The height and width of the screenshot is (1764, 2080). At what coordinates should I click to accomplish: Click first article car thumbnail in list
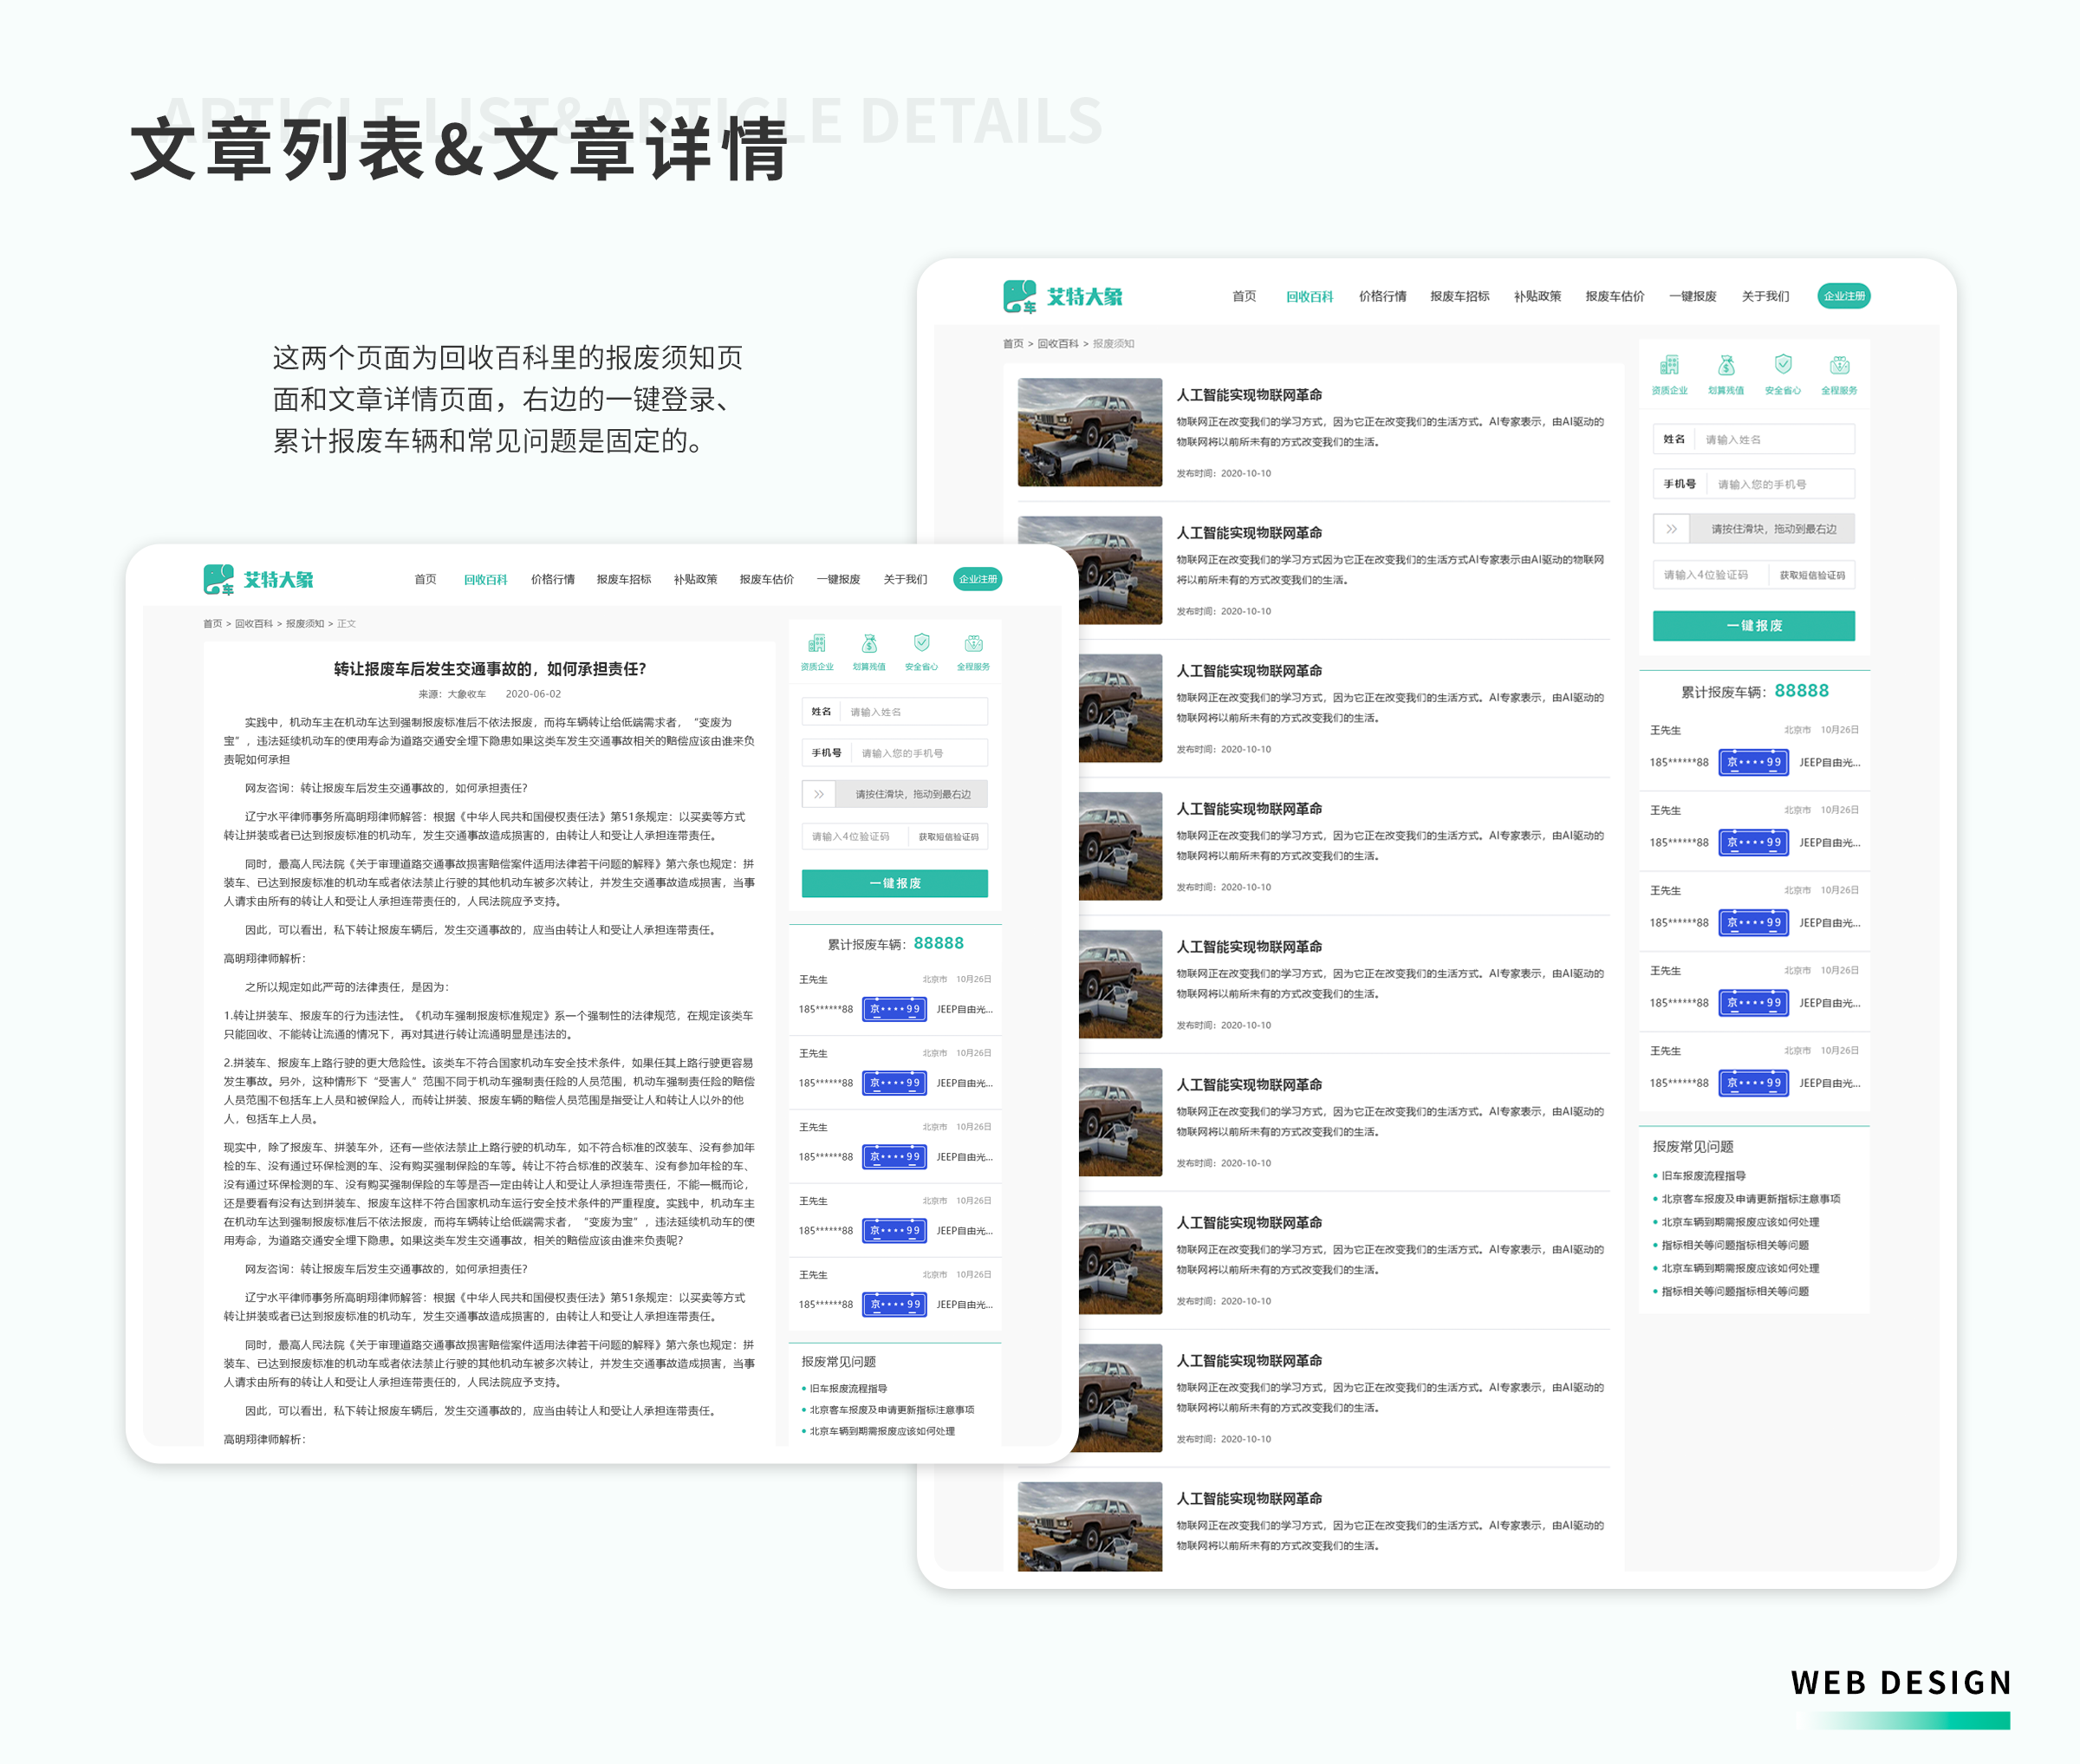tap(1089, 433)
